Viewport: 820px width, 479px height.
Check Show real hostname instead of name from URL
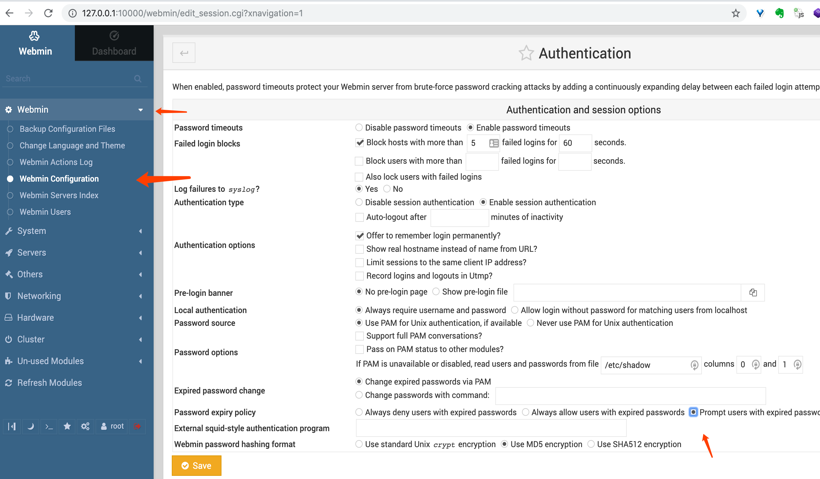359,249
